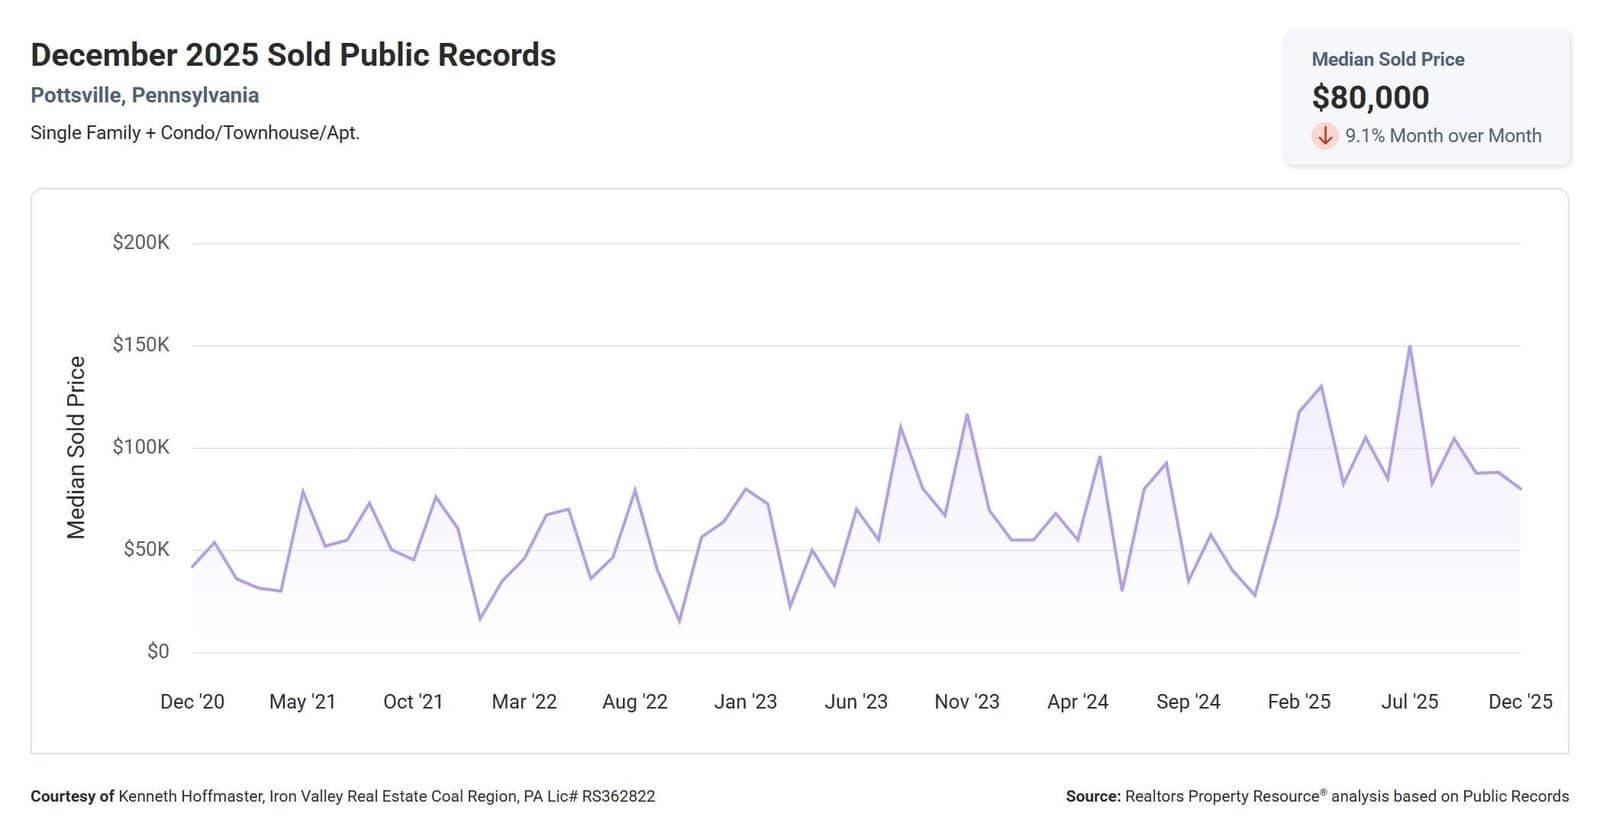Click the Pottsville, Pennsylvania location link
Viewport: 1600px width, 840px height.
click(145, 96)
